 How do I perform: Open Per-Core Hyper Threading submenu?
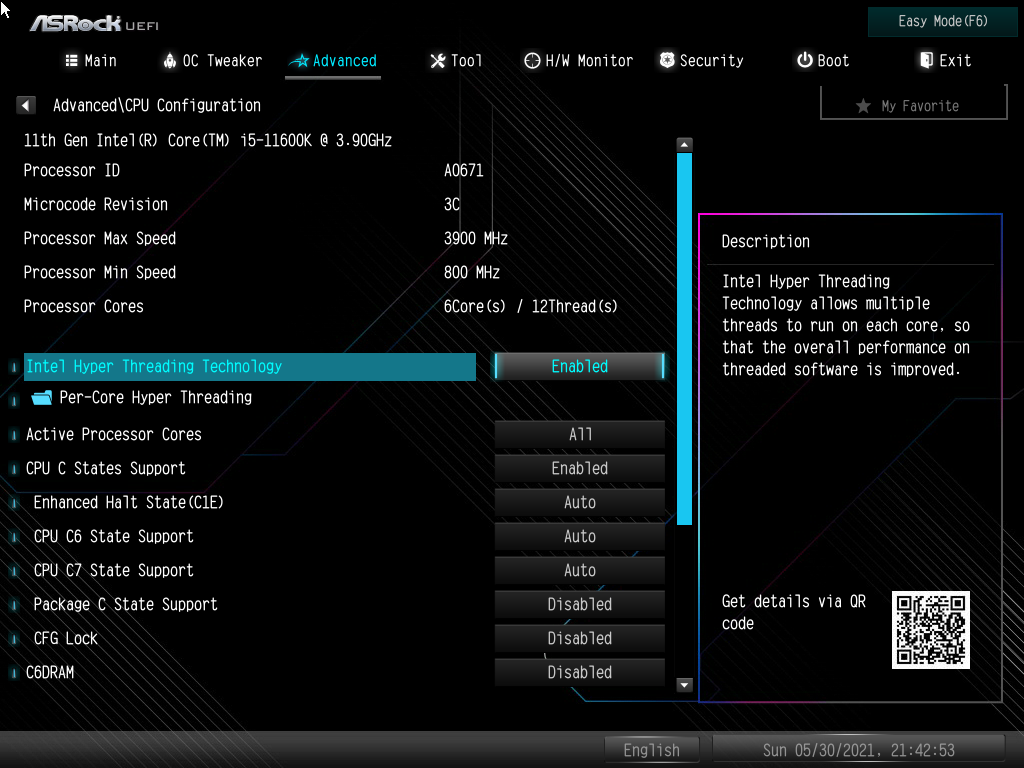pos(155,398)
